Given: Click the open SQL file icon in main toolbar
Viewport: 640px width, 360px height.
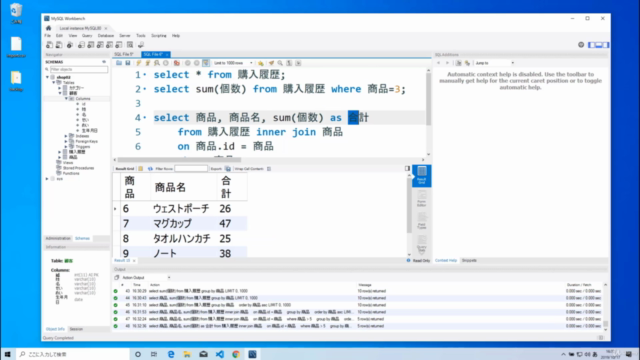Looking at the screenshot, I should 59,45.
